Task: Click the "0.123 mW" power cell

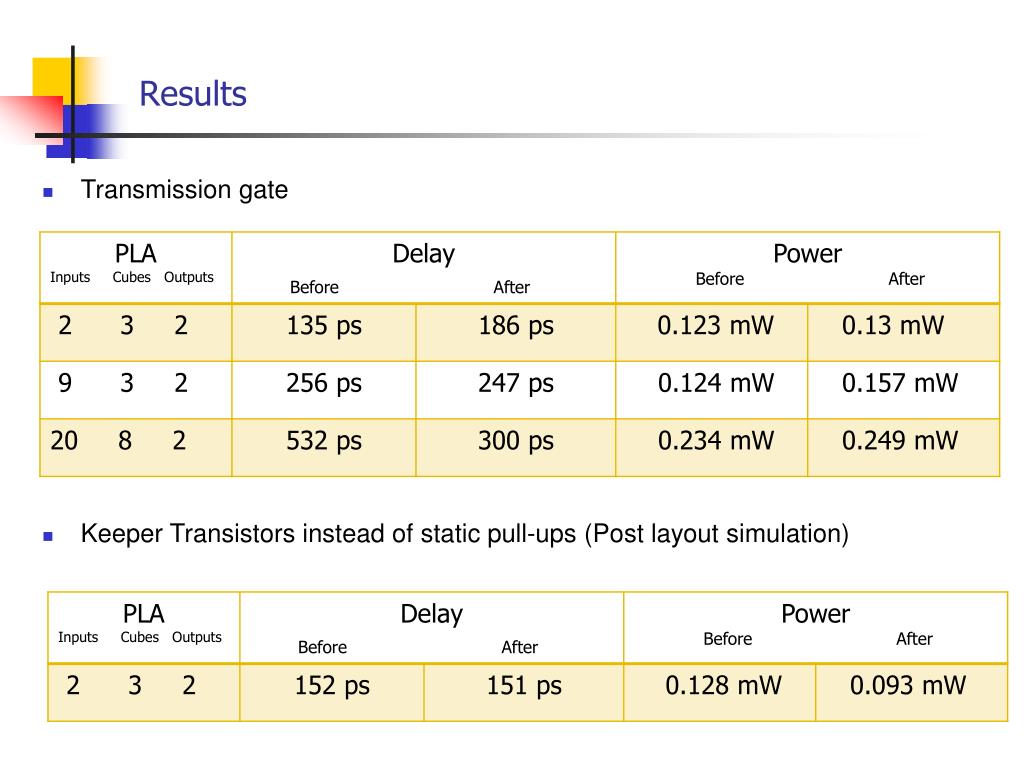Action: tap(715, 326)
